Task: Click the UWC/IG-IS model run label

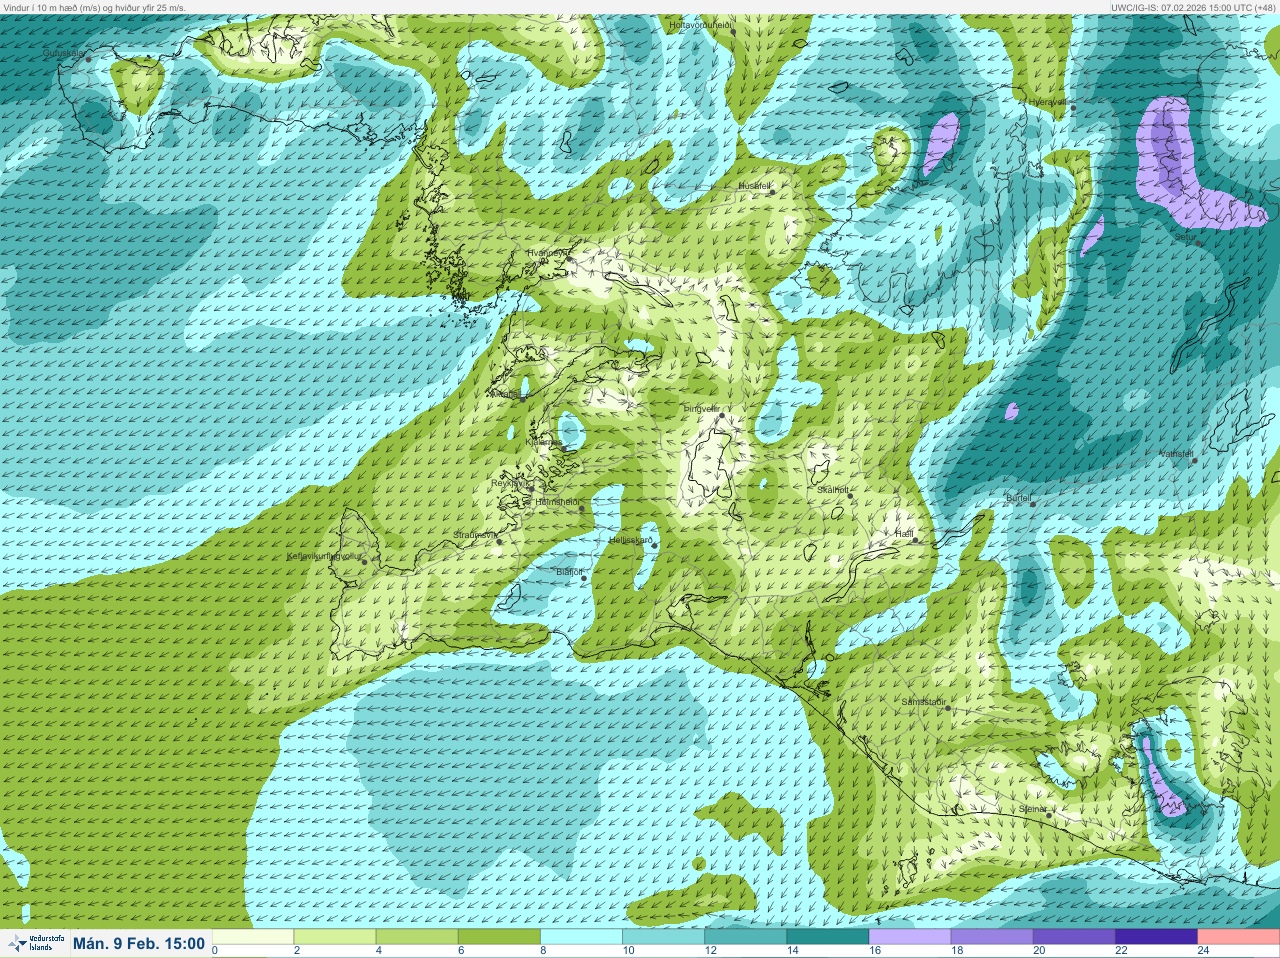Action: (x=1194, y=7)
